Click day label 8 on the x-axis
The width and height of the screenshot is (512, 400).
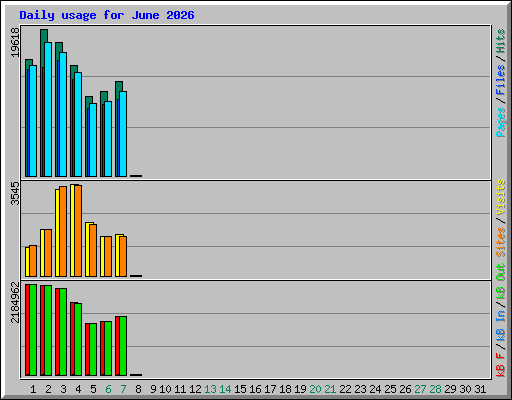click(x=138, y=389)
